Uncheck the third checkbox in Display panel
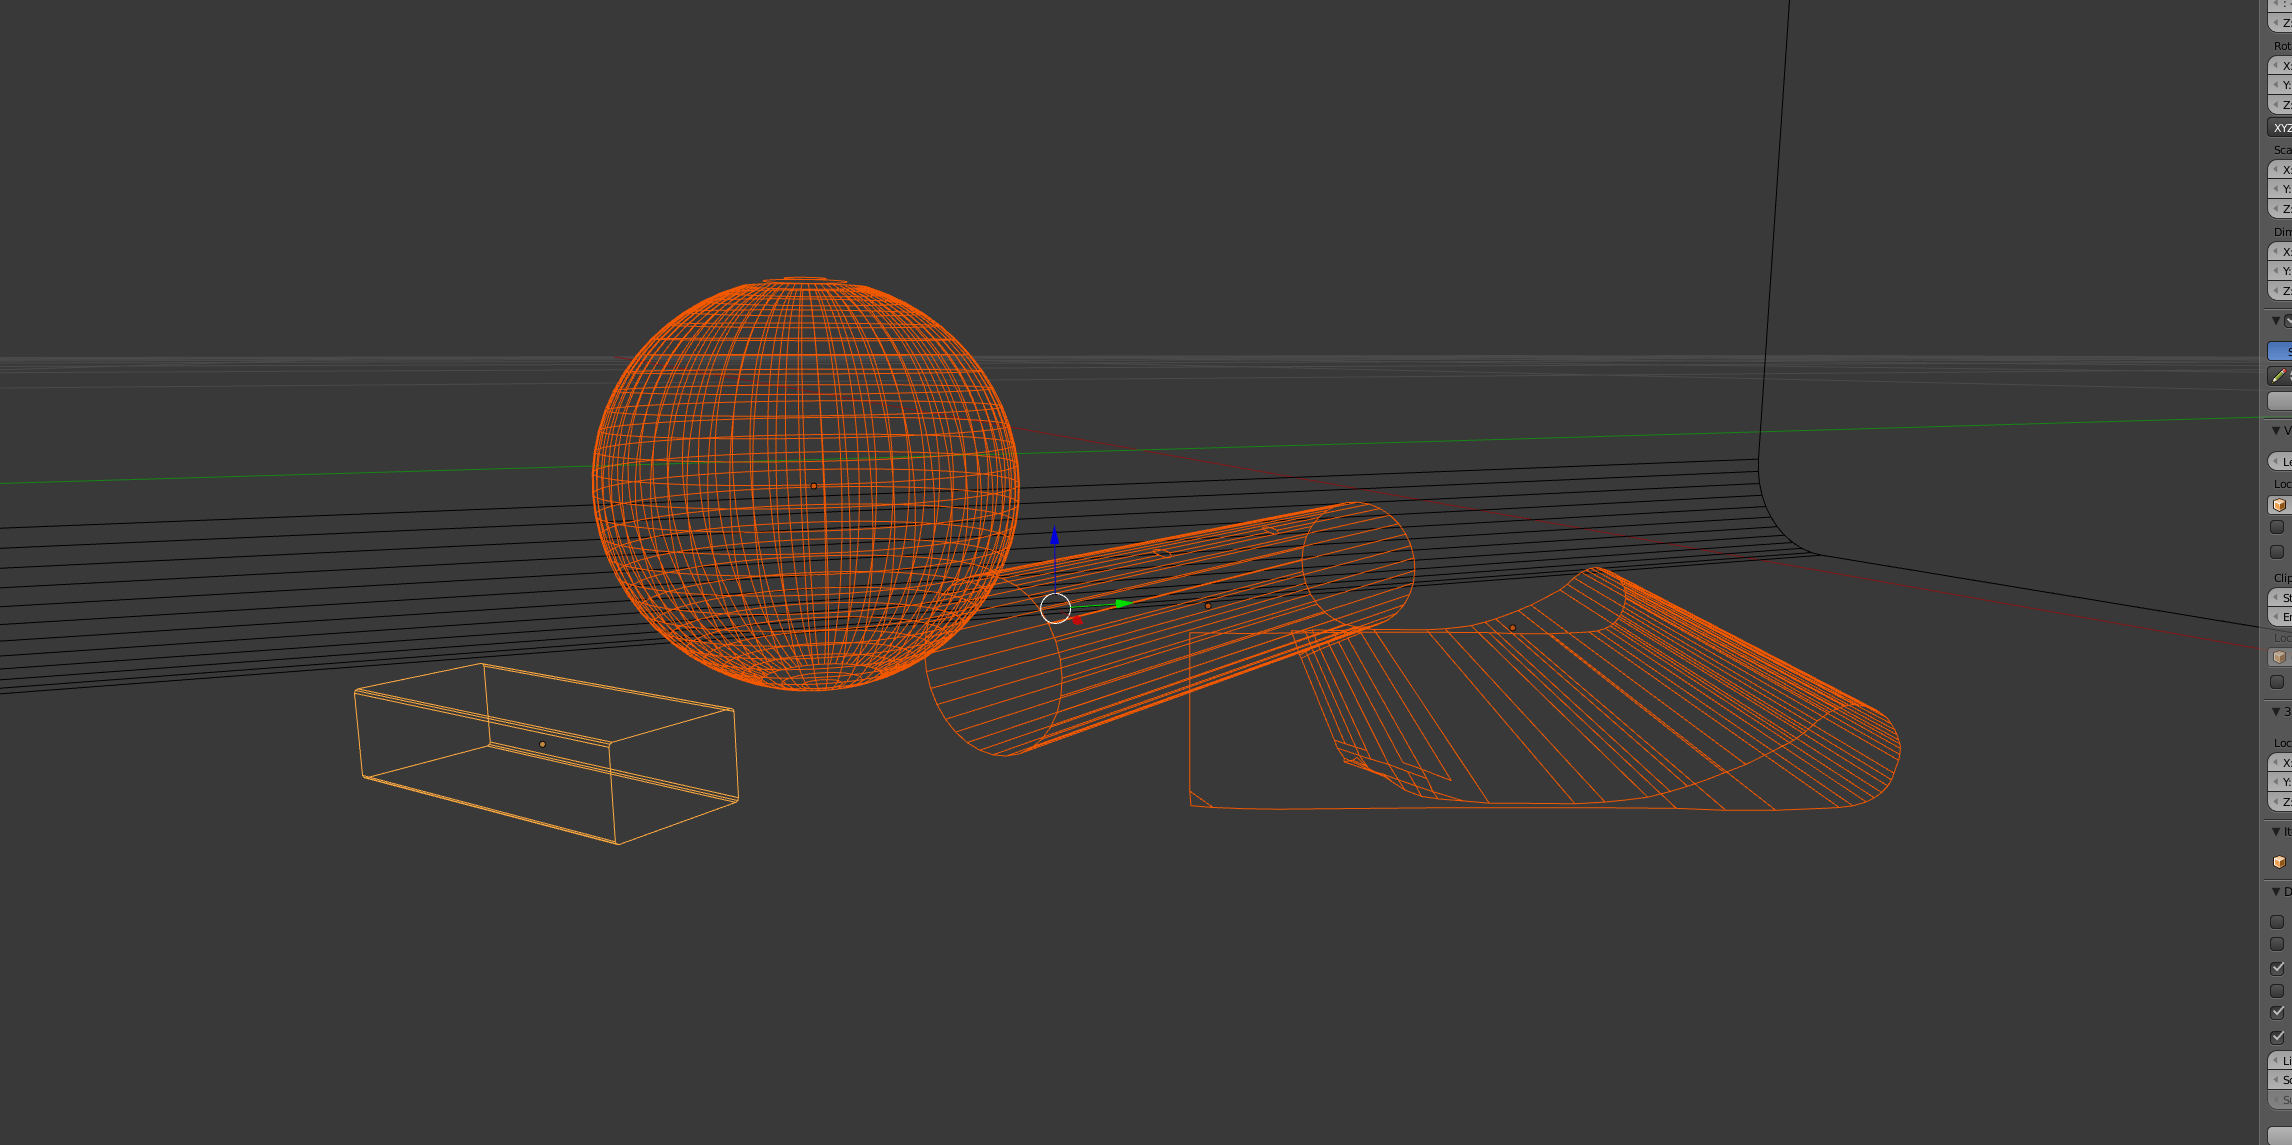This screenshot has height=1145, width=2292. pyautogui.click(x=2277, y=968)
